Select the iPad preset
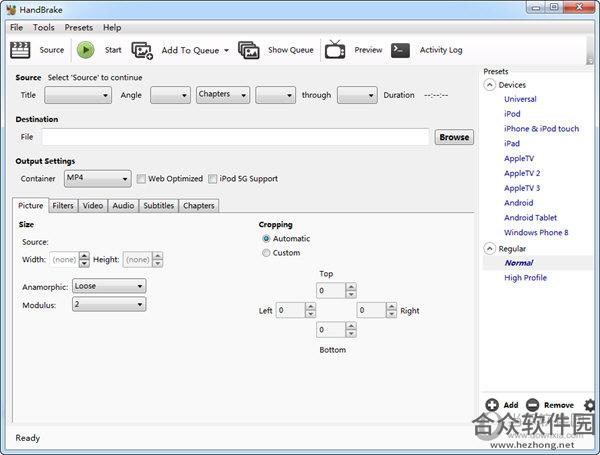The image size is (600, 455). click(512, 144)
